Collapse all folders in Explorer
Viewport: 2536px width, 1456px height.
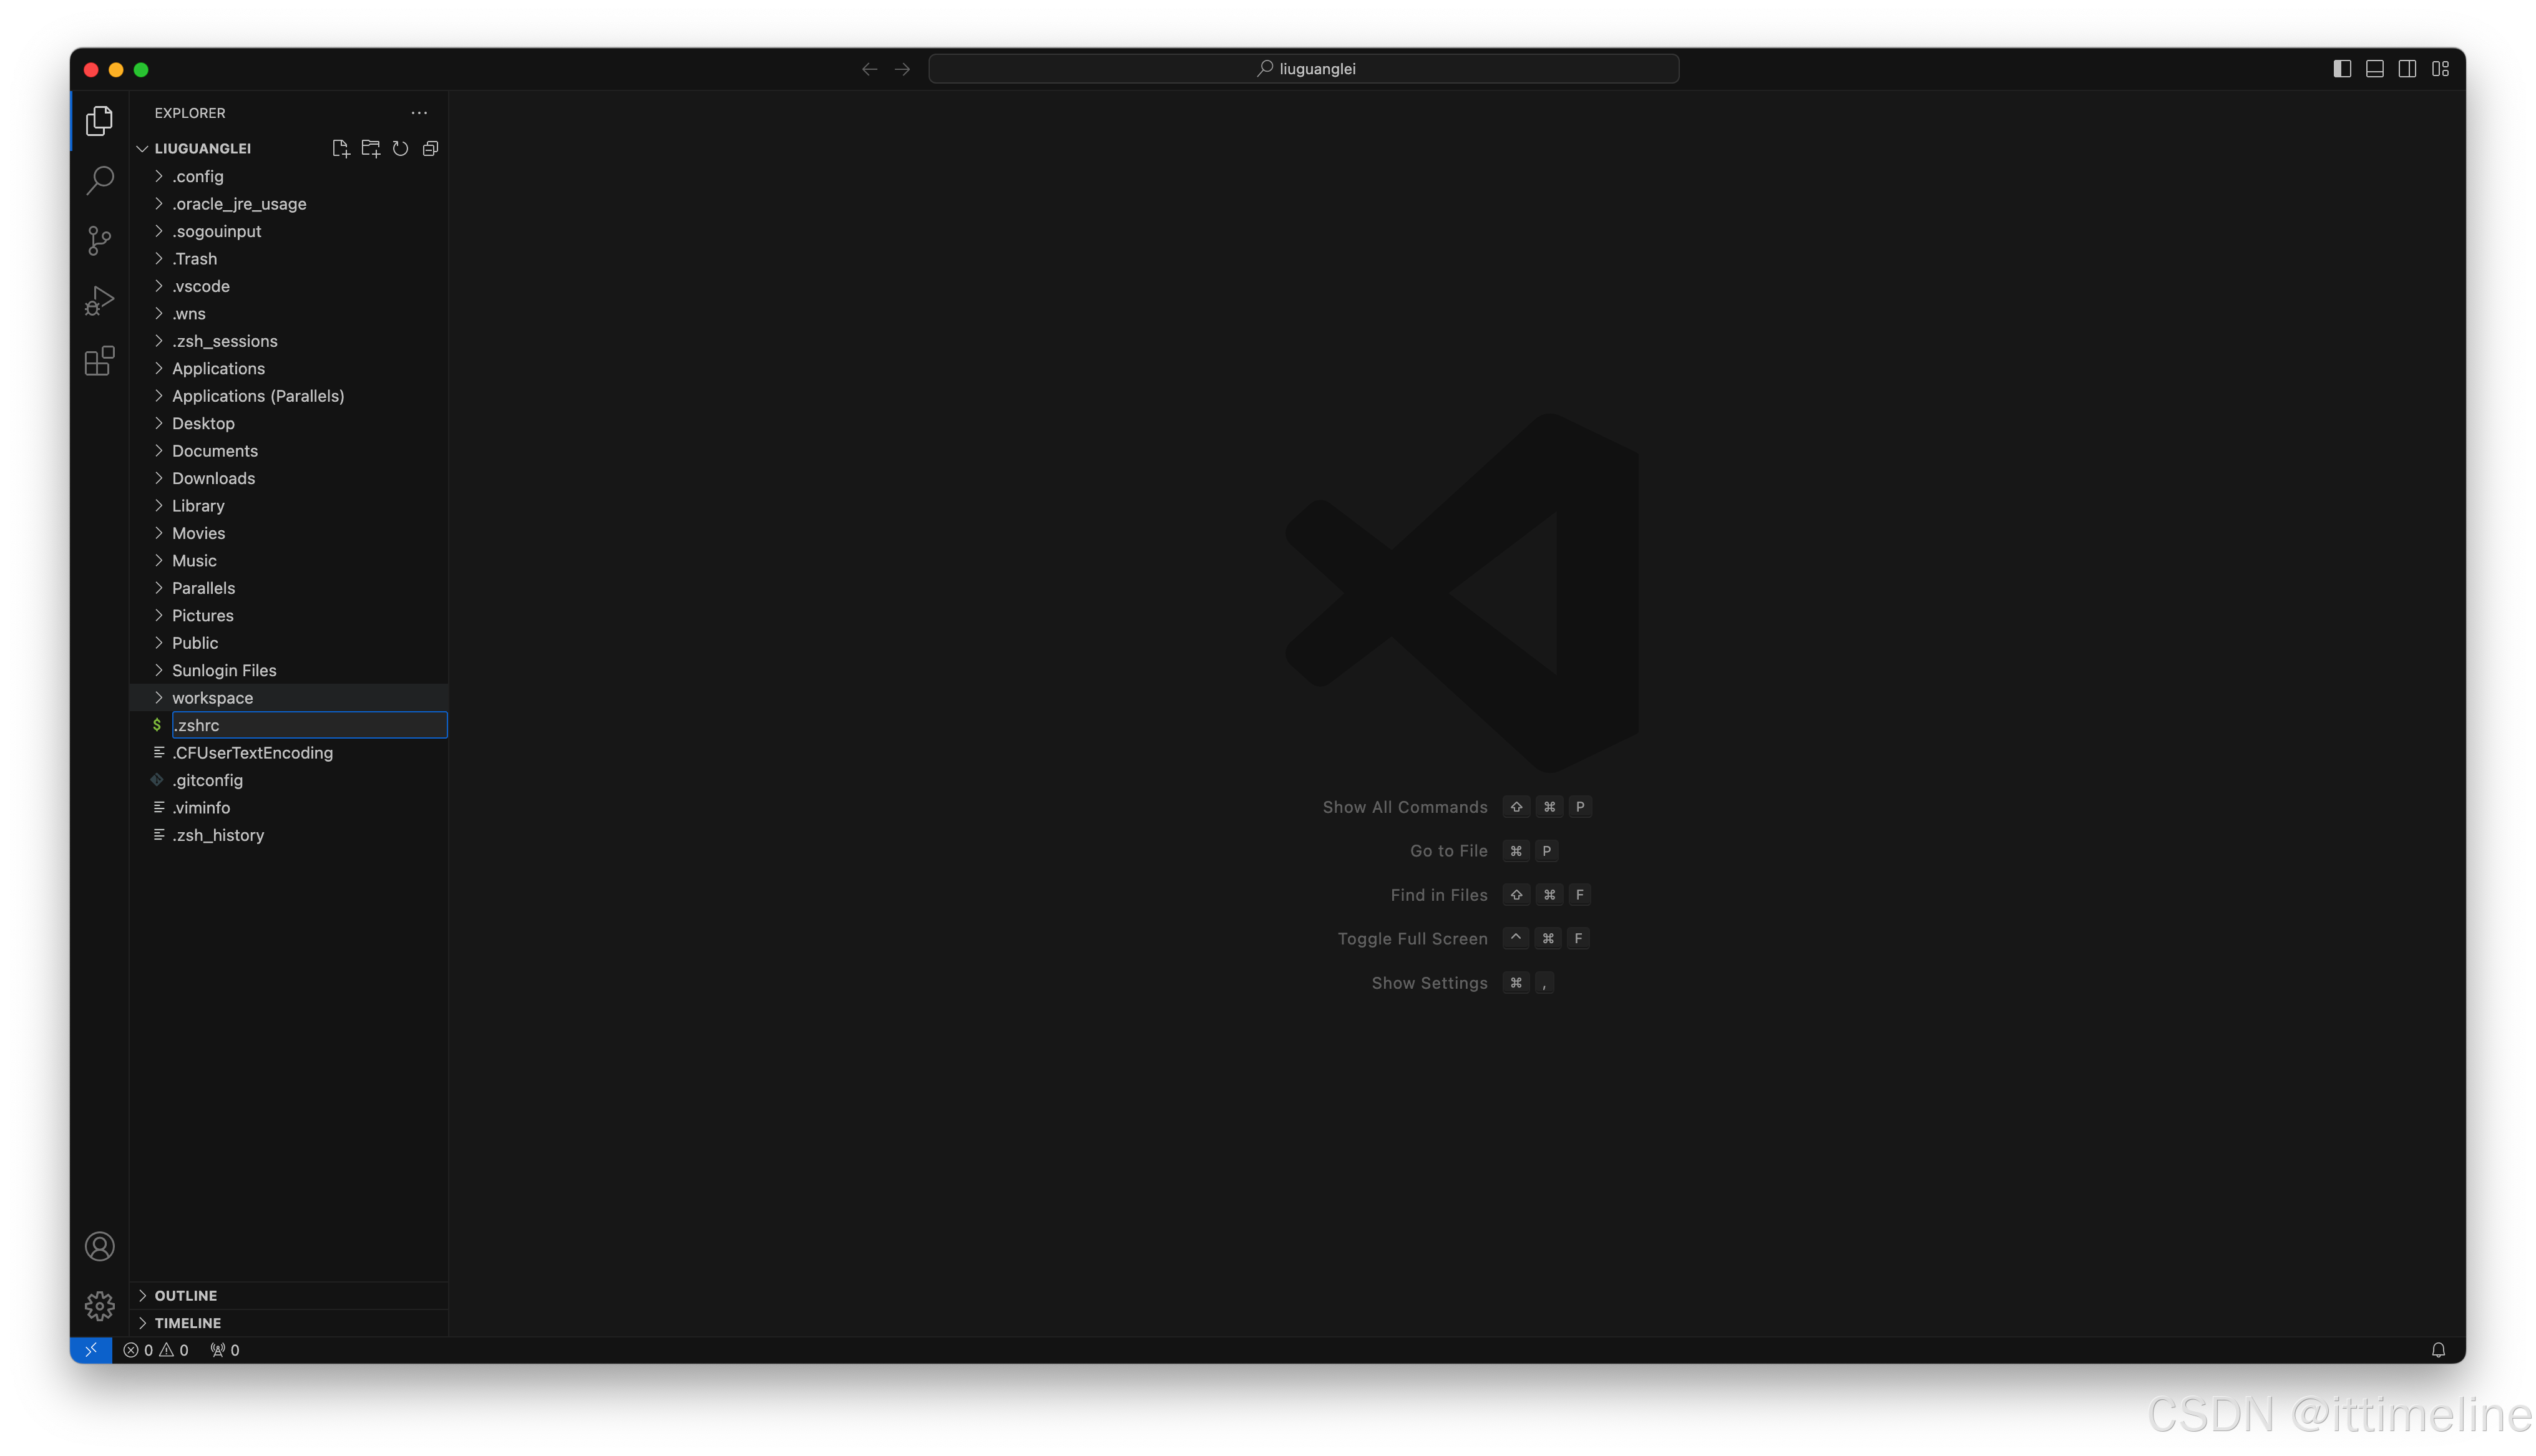click(430, 149)
